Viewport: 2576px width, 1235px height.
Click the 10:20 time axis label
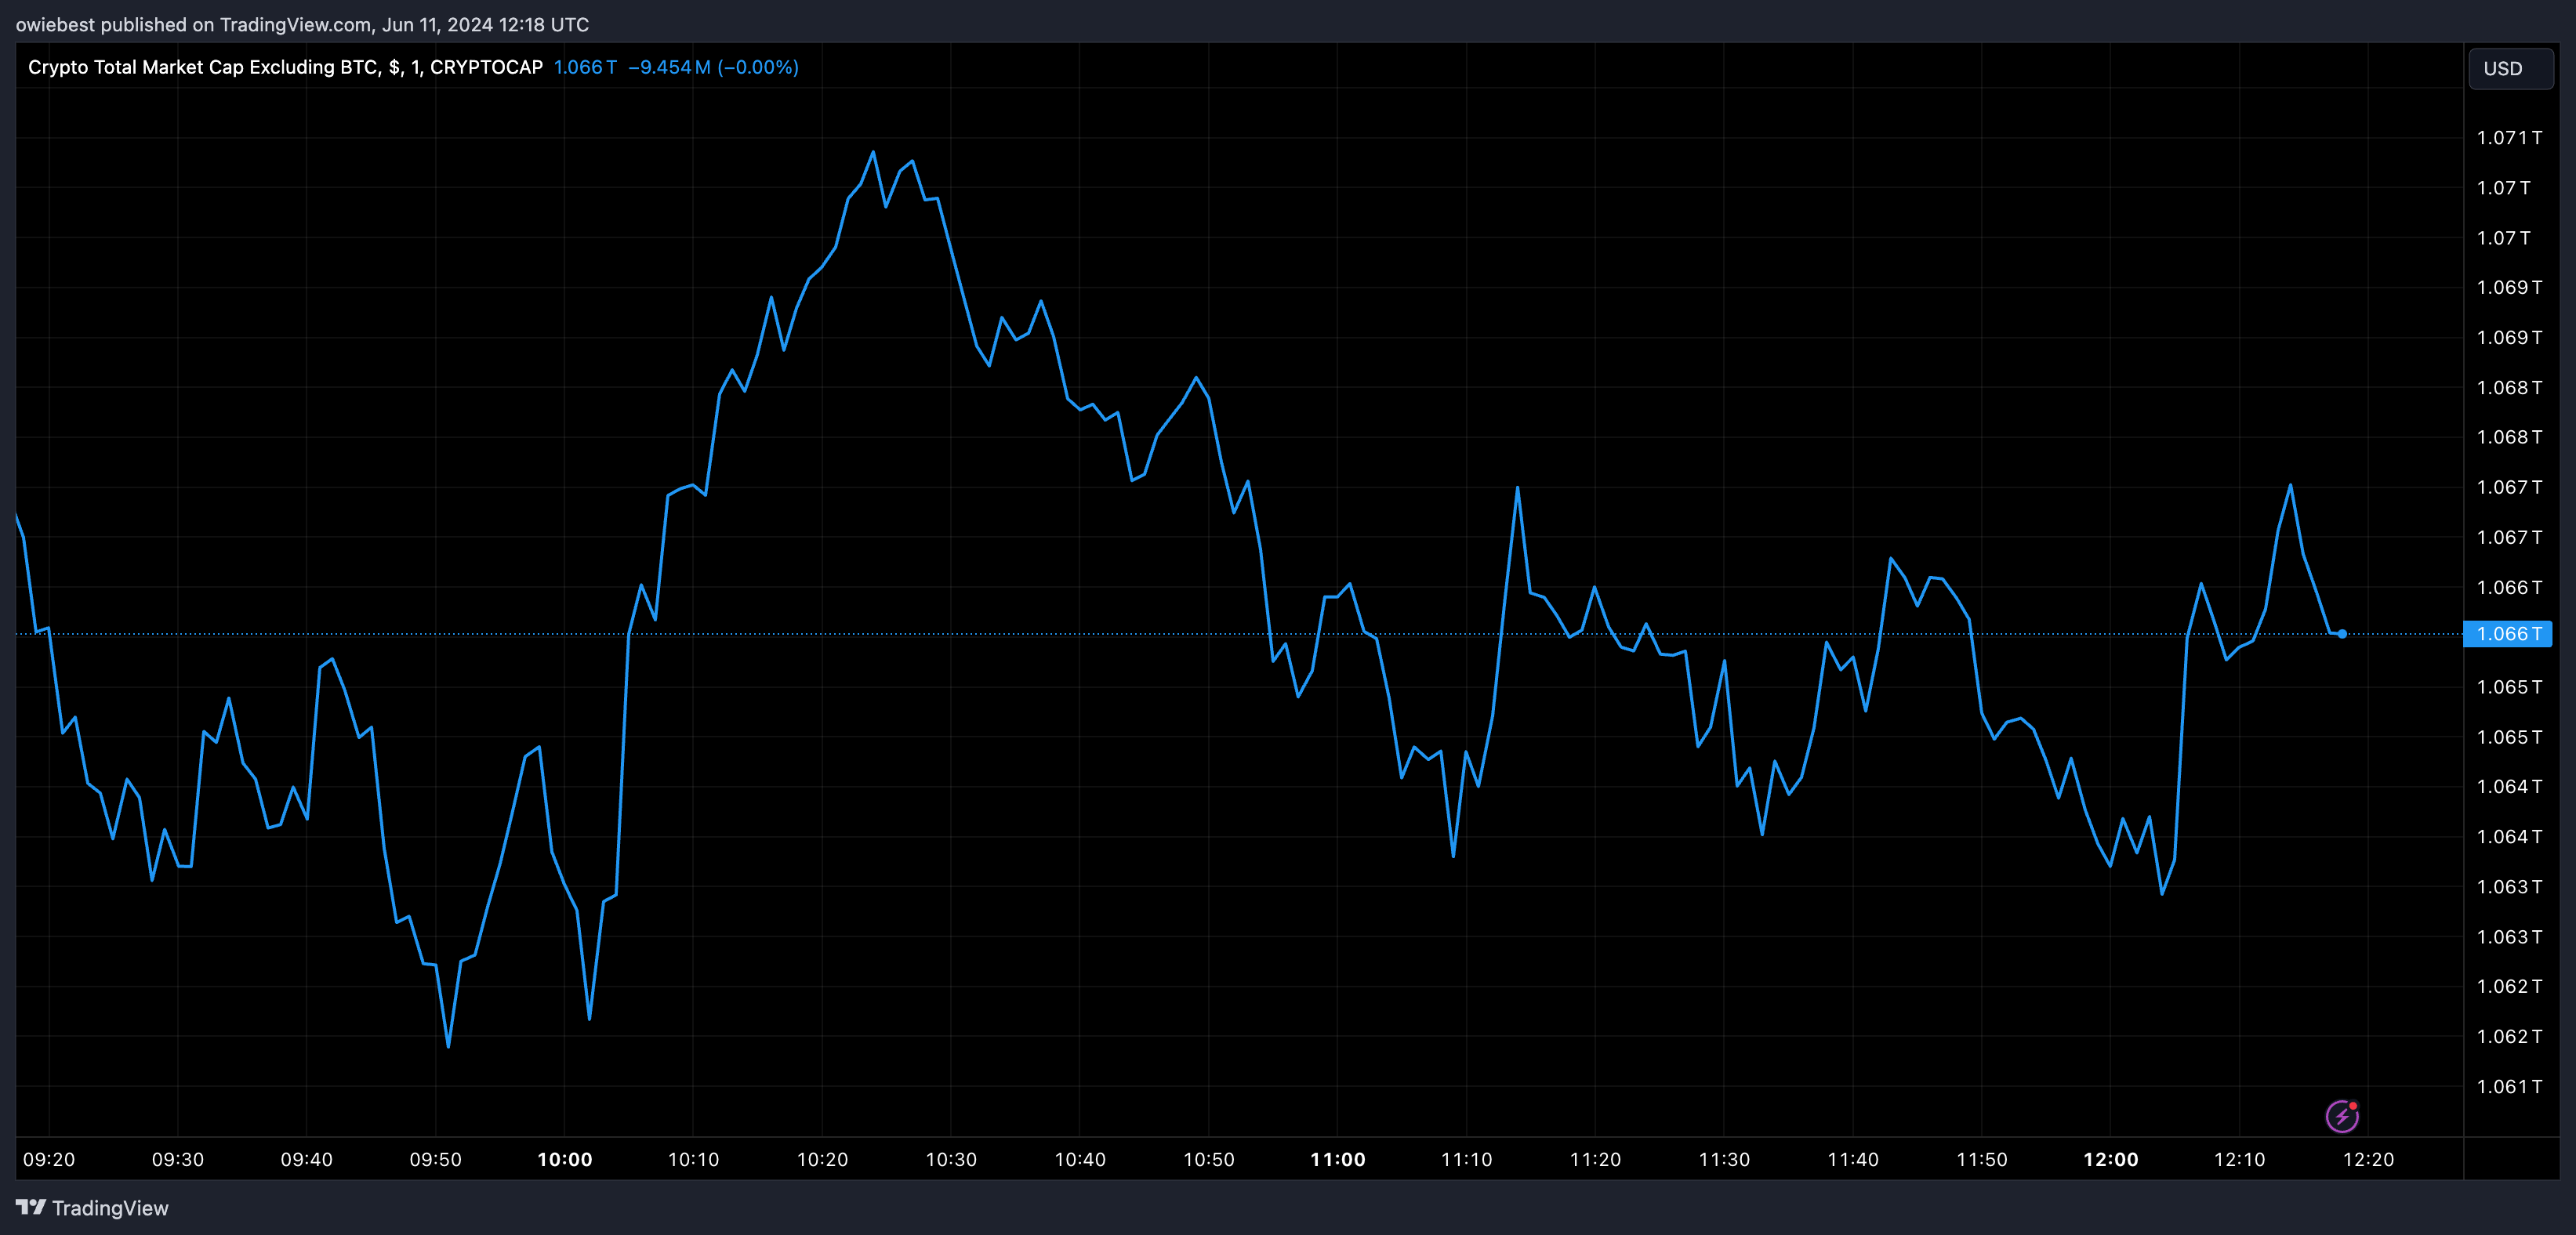pyautogui.click(x=823, y=1159)
